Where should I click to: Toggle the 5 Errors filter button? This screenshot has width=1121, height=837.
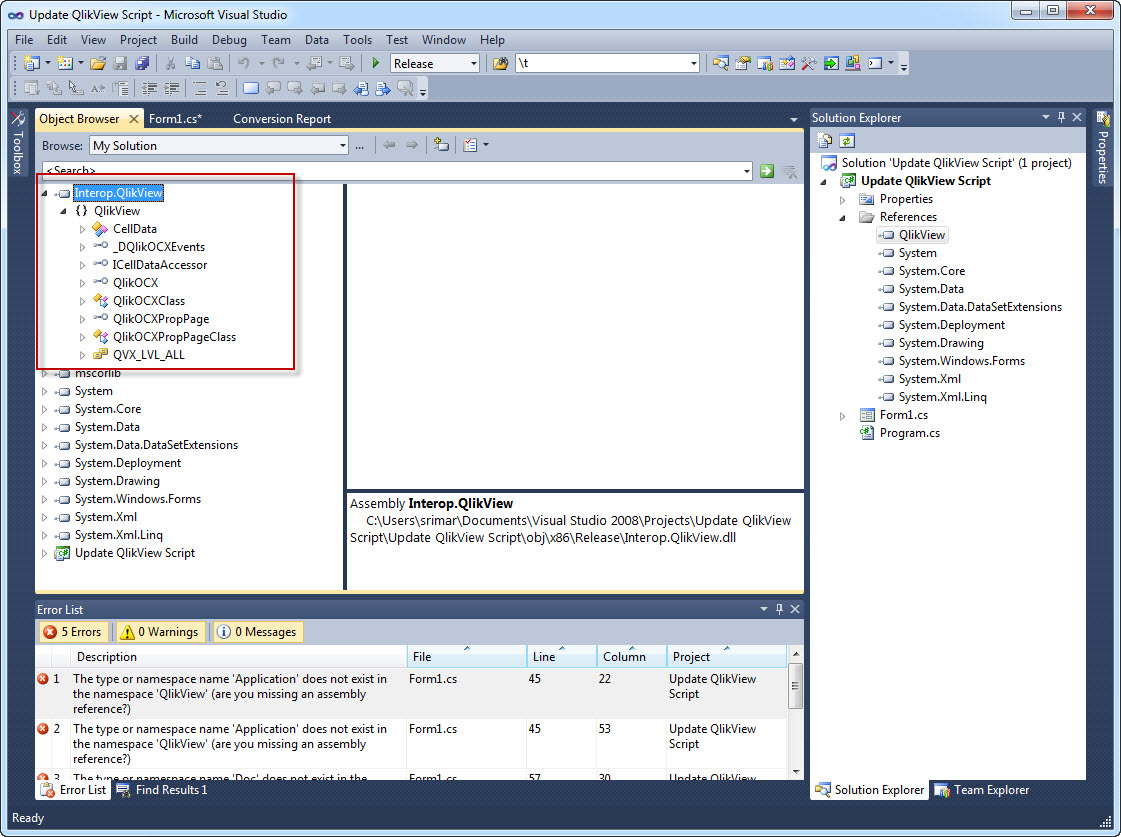[73, 632]
